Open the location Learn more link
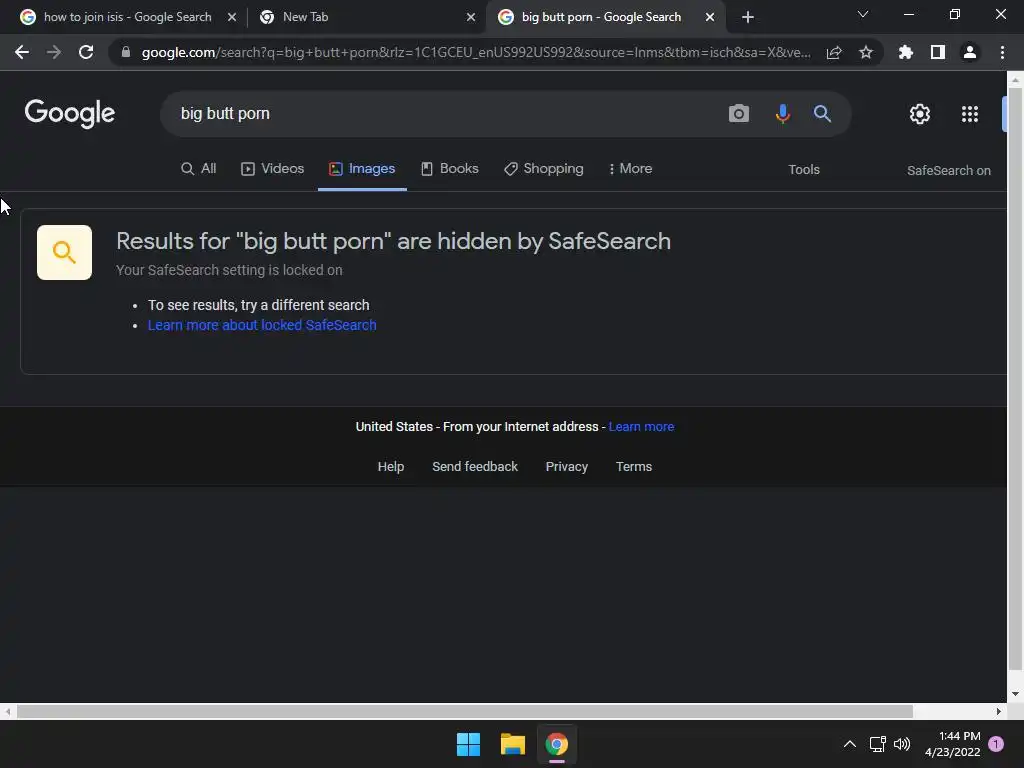 click(x=641, y=426)
